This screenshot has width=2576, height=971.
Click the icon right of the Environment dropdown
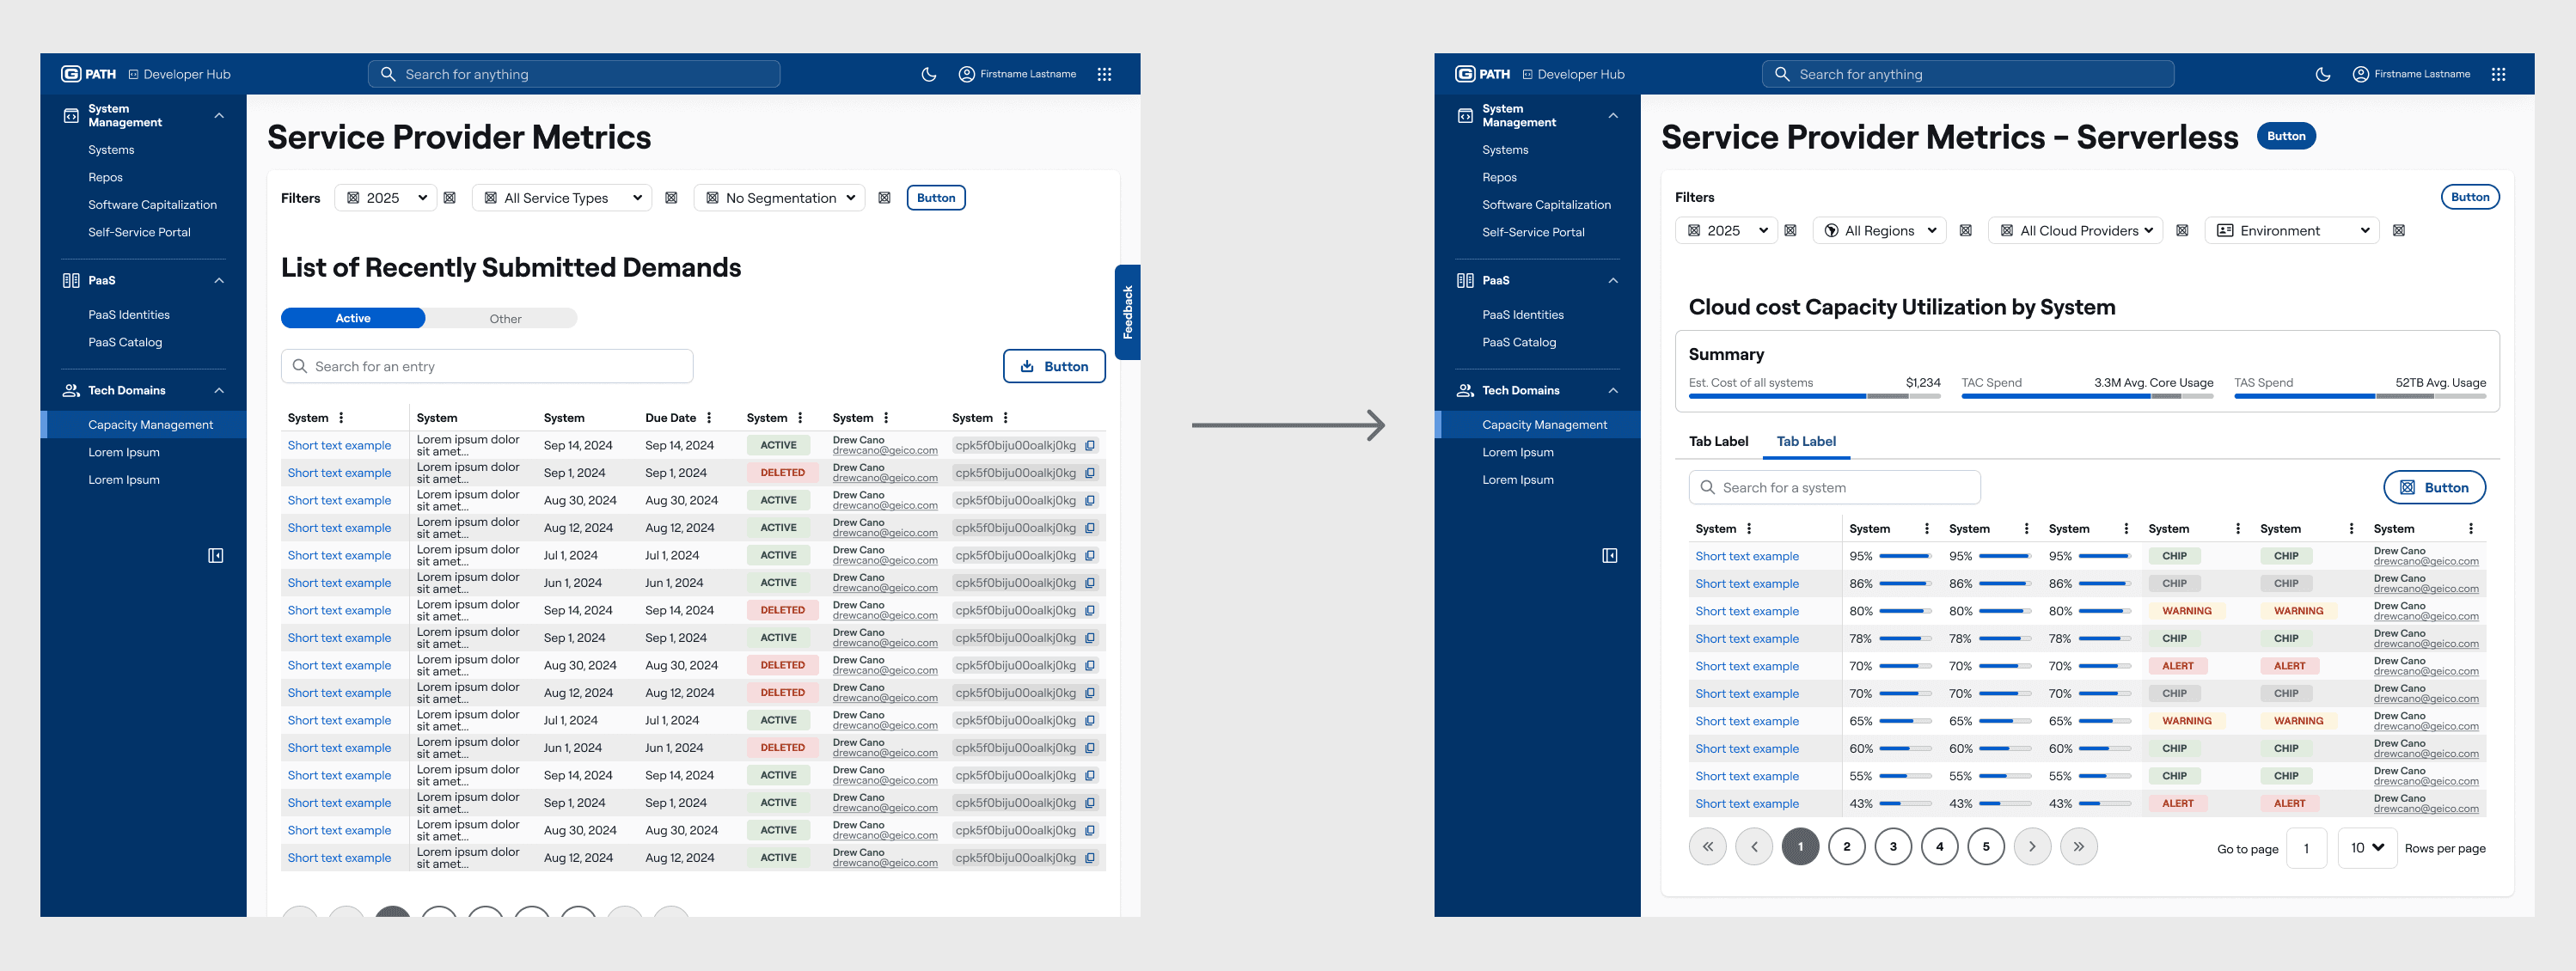click(x=2398, y=231)
